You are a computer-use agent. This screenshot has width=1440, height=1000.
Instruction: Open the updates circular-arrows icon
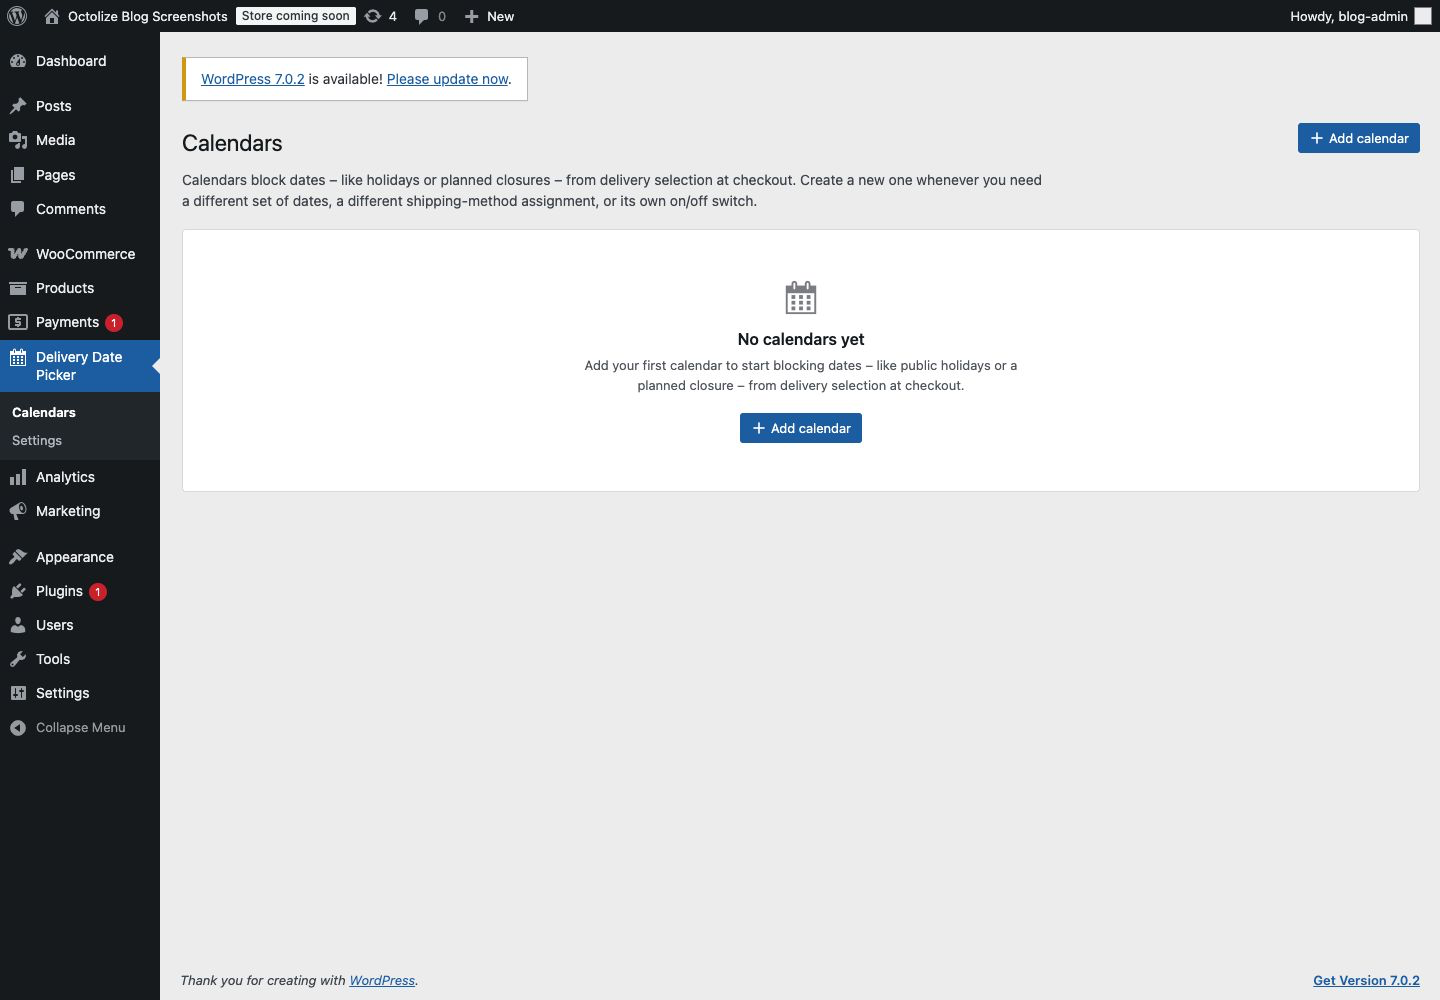(x=373, y=16)
